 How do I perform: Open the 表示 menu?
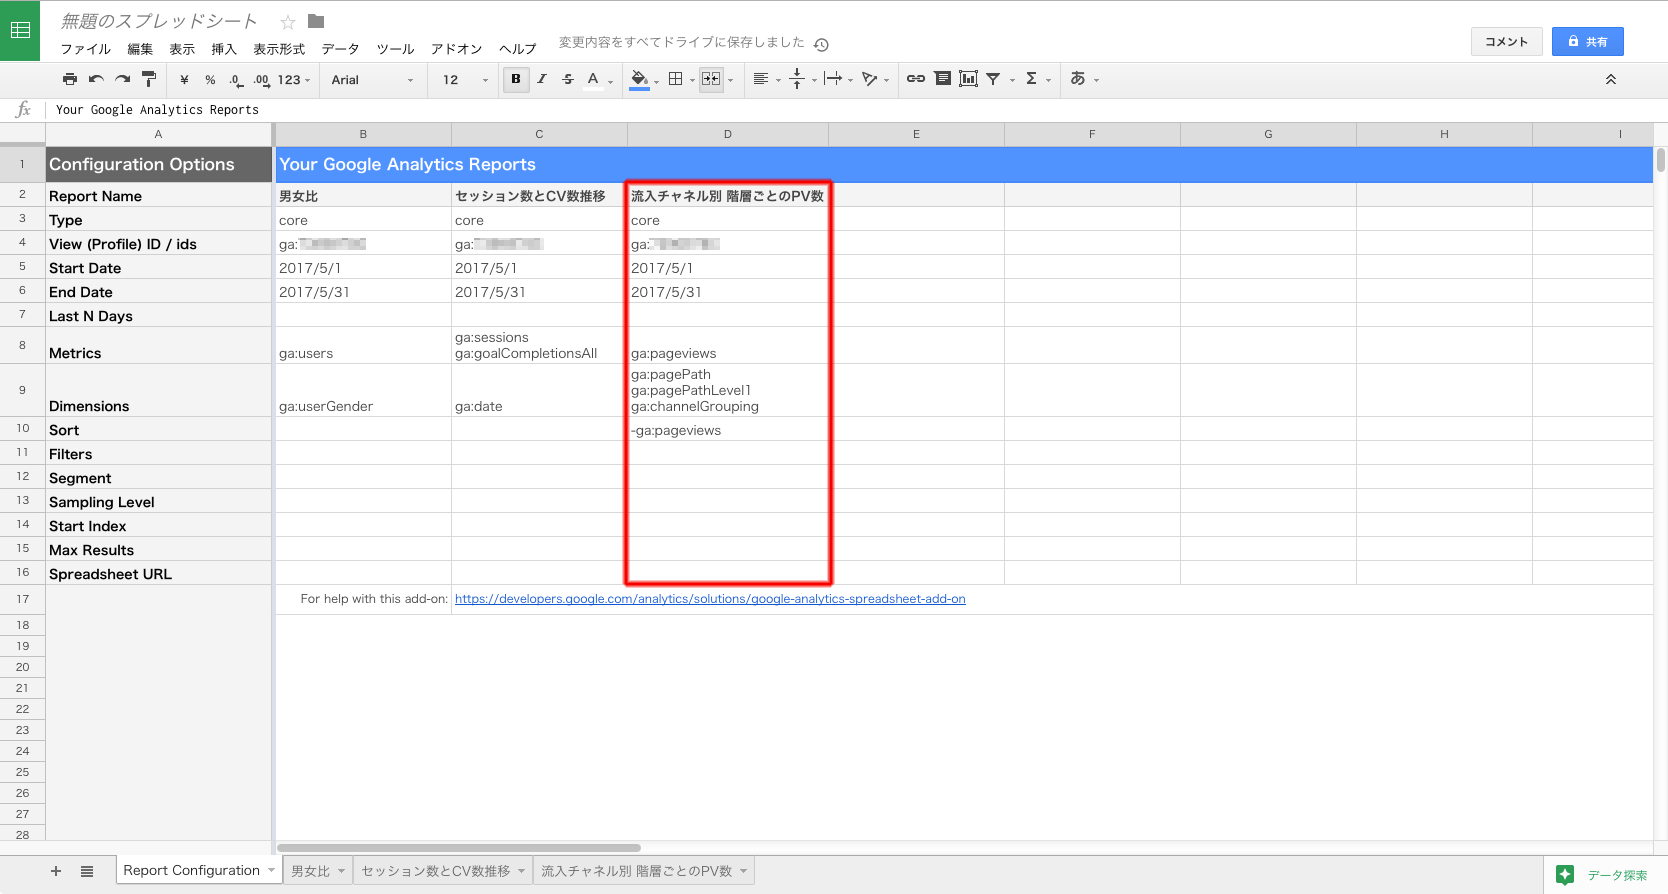coord(182,49)
